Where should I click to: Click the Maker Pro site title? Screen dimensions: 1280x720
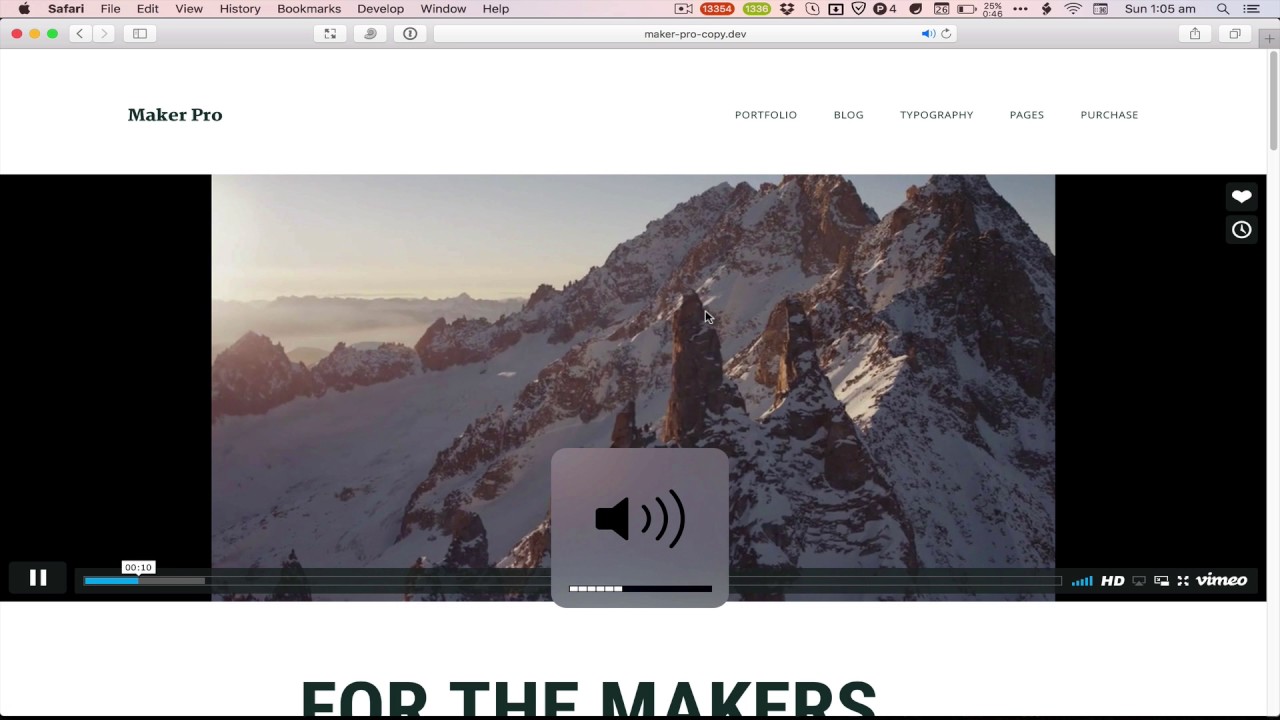coord(175,115)
